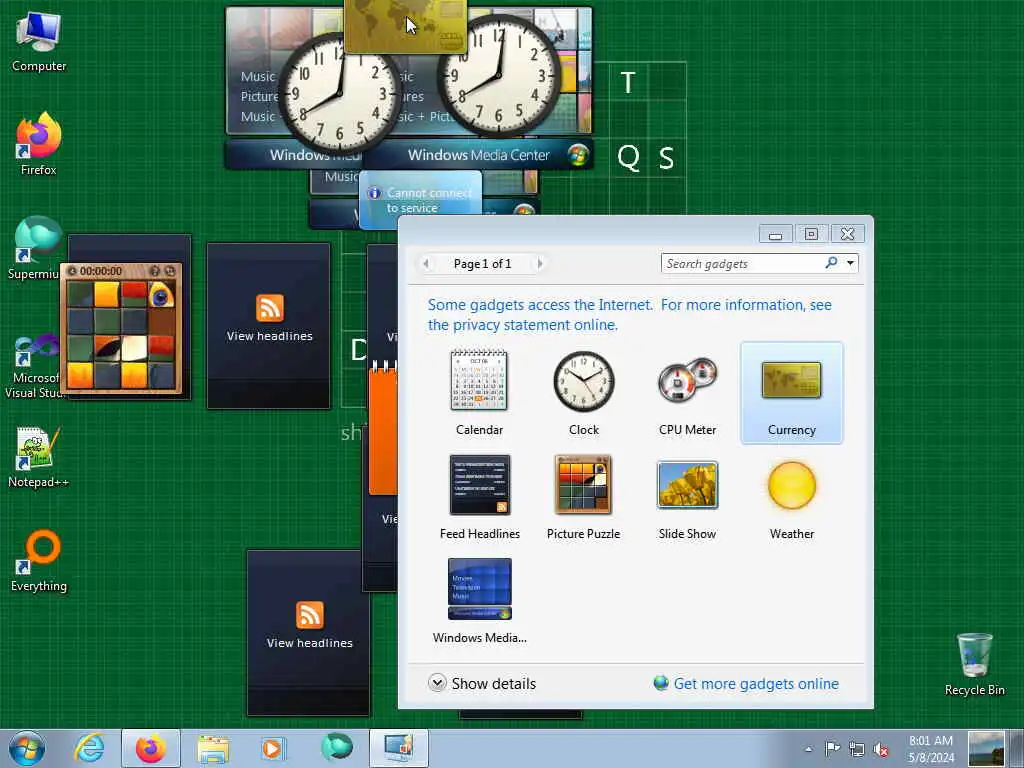The height and width of the screenshot is (768, 1024).
Task: Select the CPU Meter gadget icon
Action: [687, 380]
